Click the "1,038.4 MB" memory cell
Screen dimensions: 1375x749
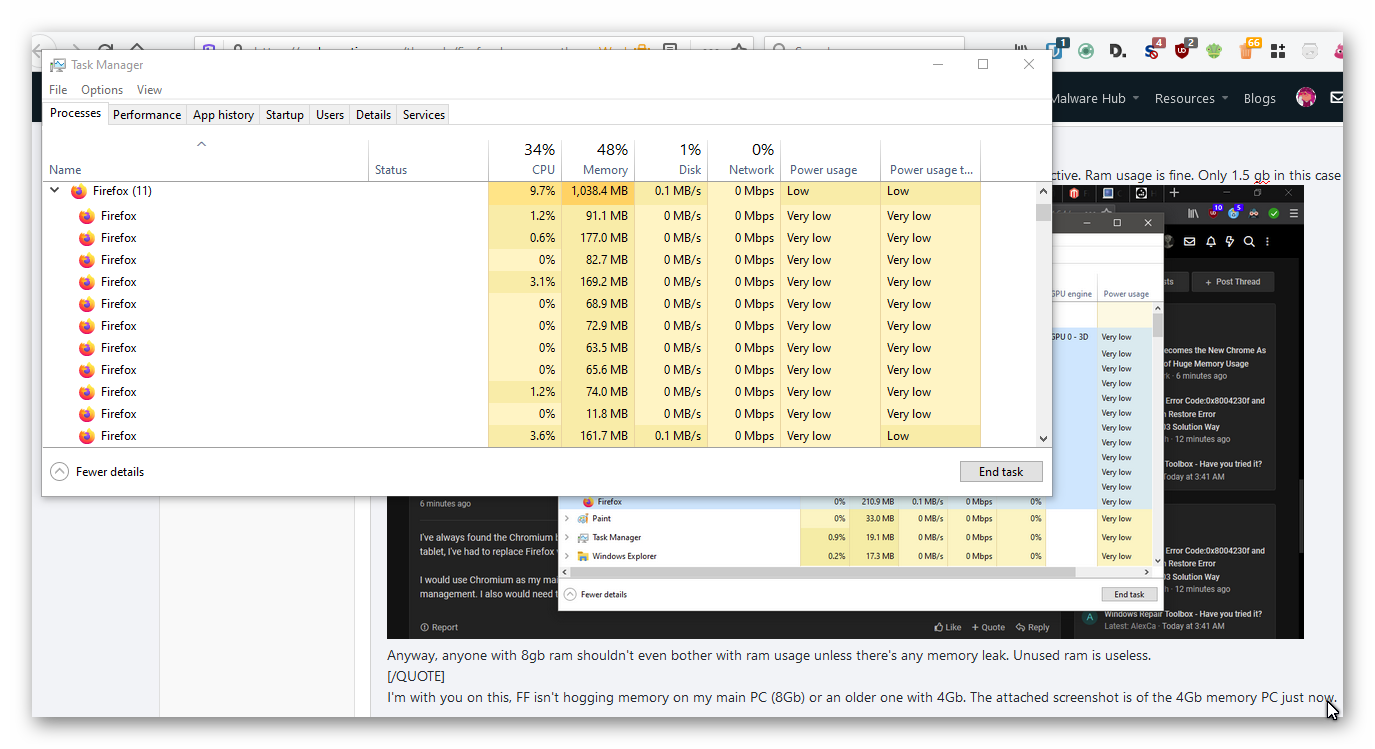point(599,191)
